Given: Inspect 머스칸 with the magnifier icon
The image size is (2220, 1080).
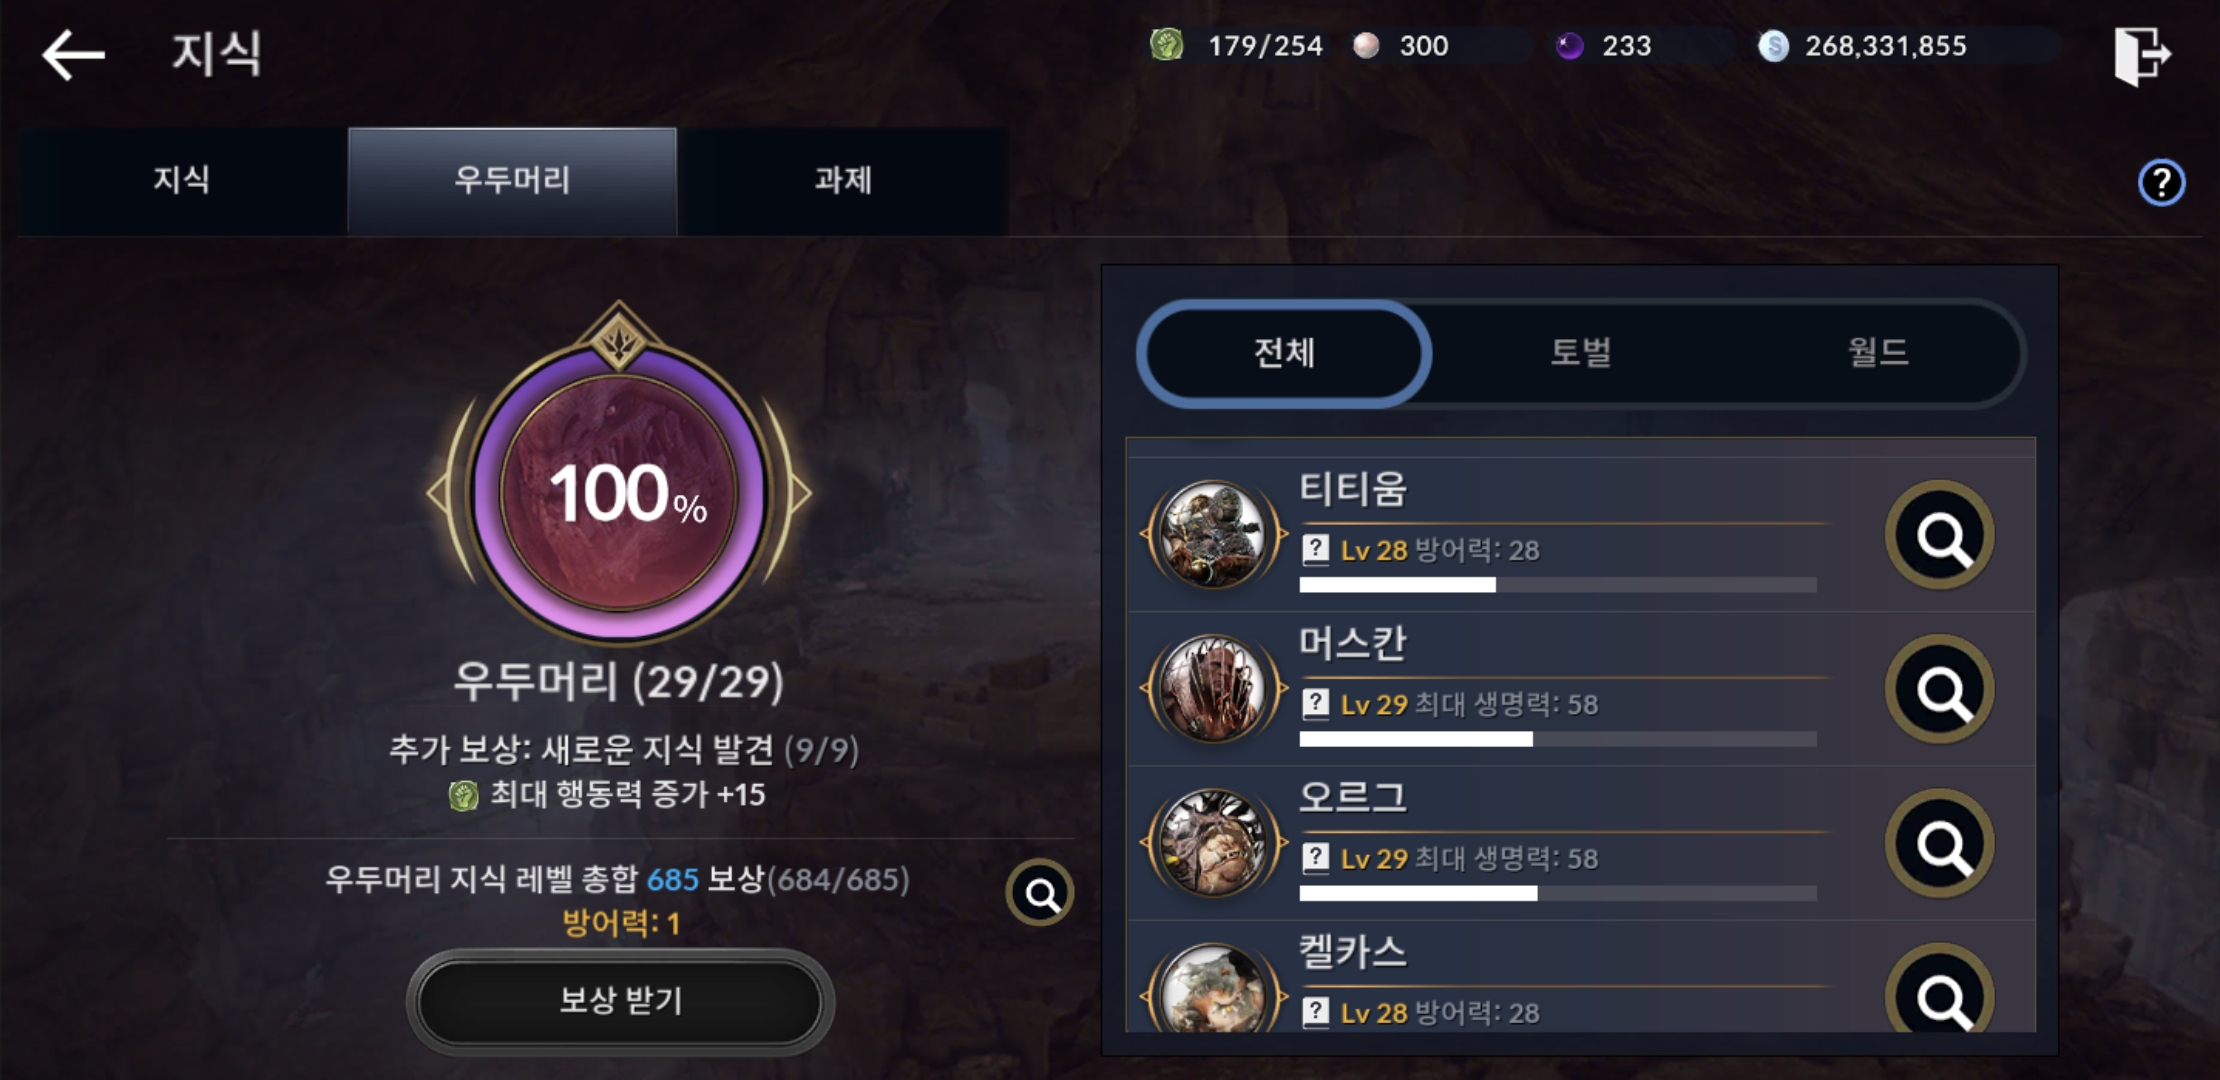Looking at the screenshot, I should pyautogui.click(x=1939, y=689).
